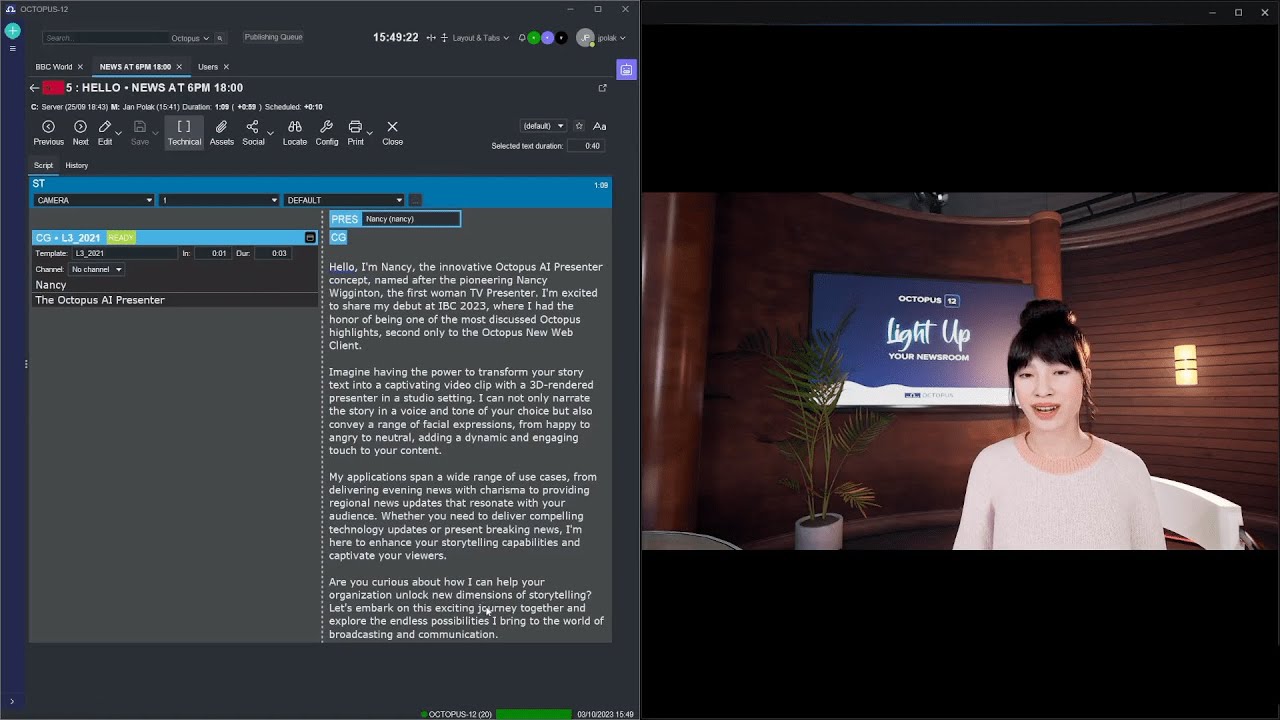Viewport: 1280px width, 720px height.
Task: Expand the Edit dropdown arrow
Action: [x=118, y=133]
